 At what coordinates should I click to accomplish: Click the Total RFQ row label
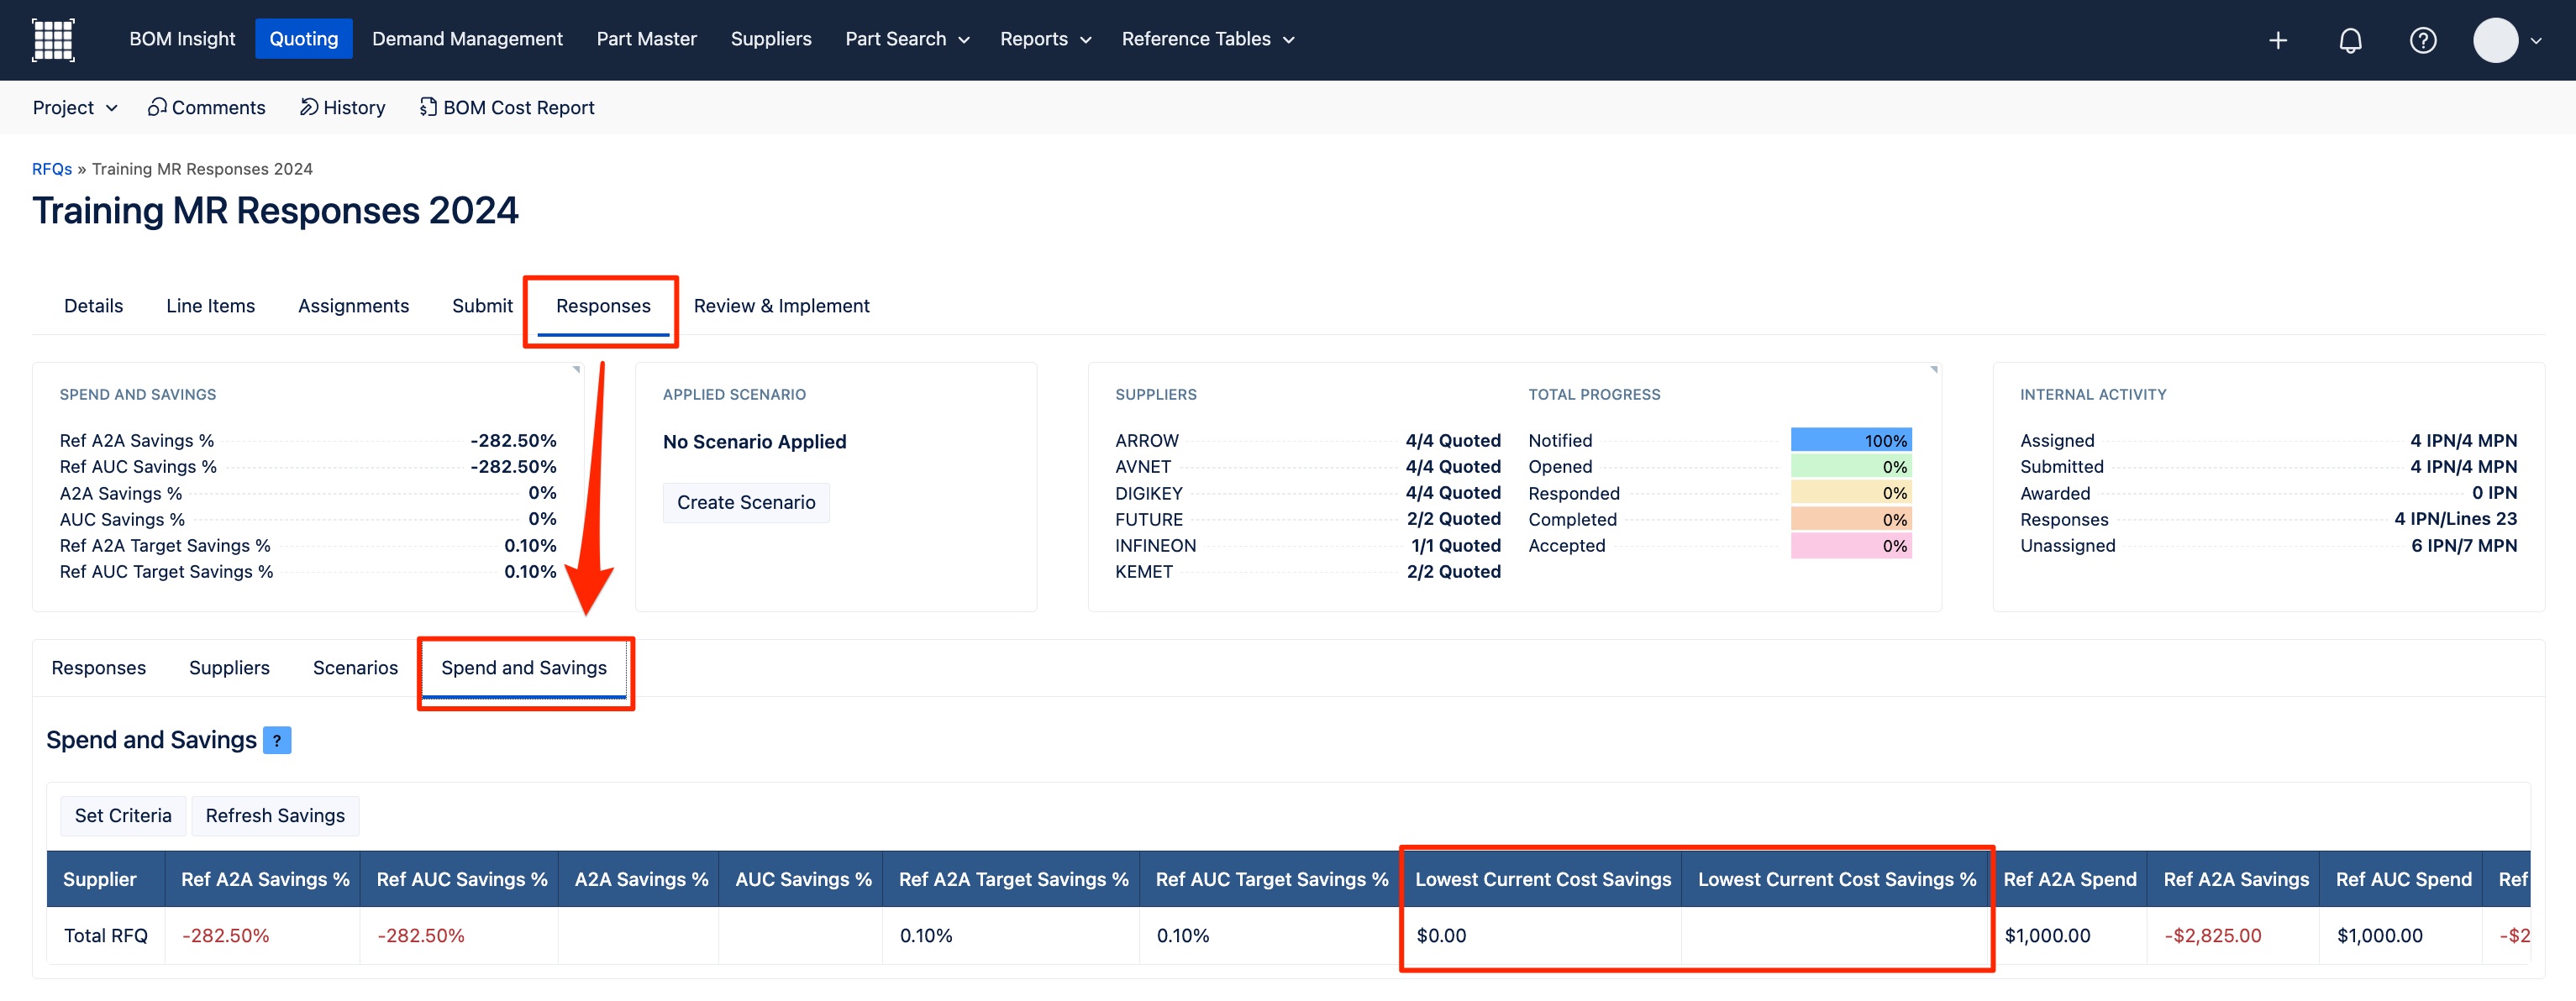tap(105, 936)
